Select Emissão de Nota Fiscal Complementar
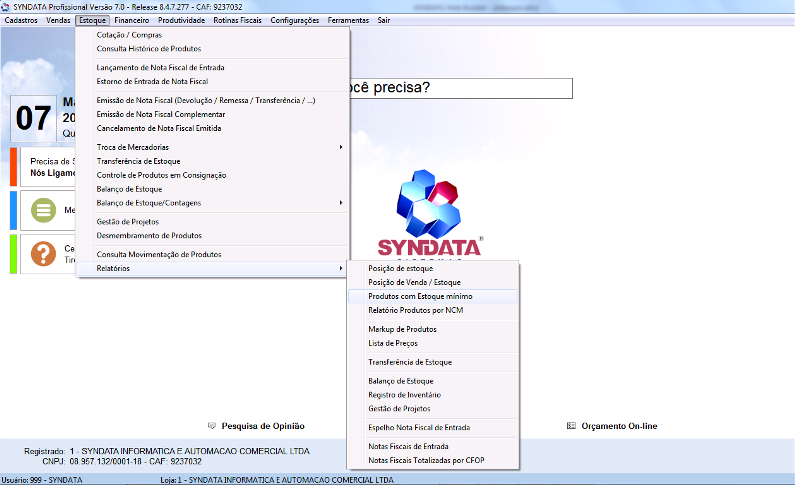The height and width of the screenshot is (485, 795). pyautogui.click(x=213, y=115)
